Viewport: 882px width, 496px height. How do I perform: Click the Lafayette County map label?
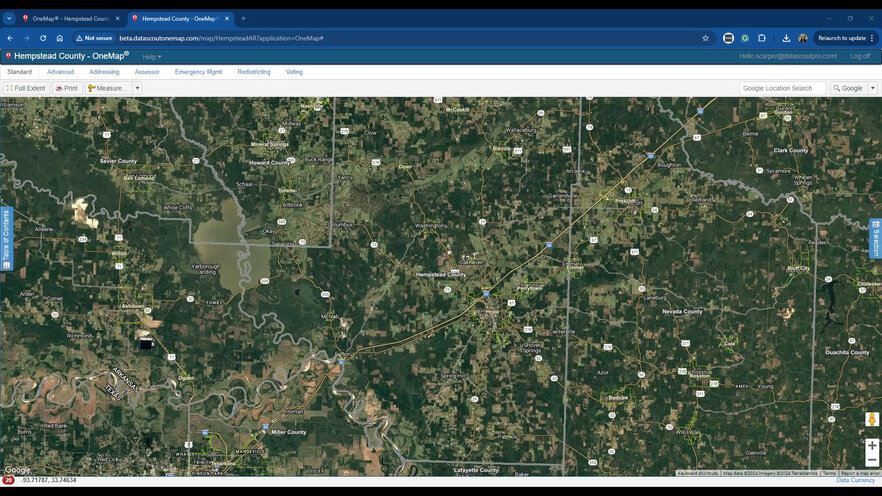[x=476, y=470]
